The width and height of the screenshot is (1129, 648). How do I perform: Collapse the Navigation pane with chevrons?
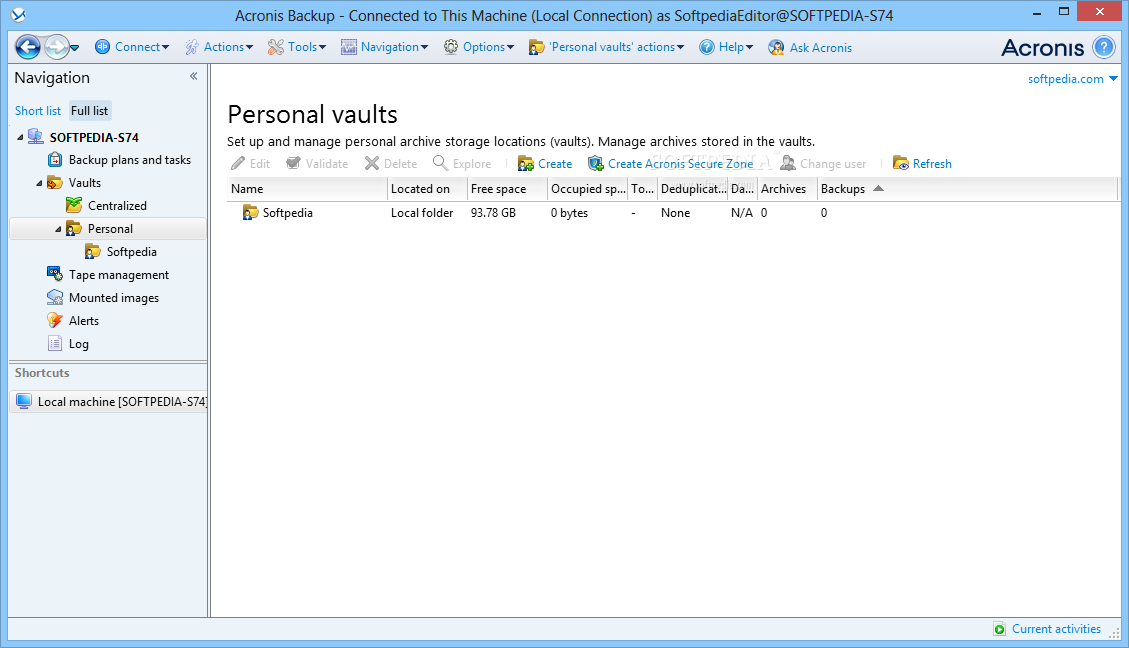[x=194, y=76]
